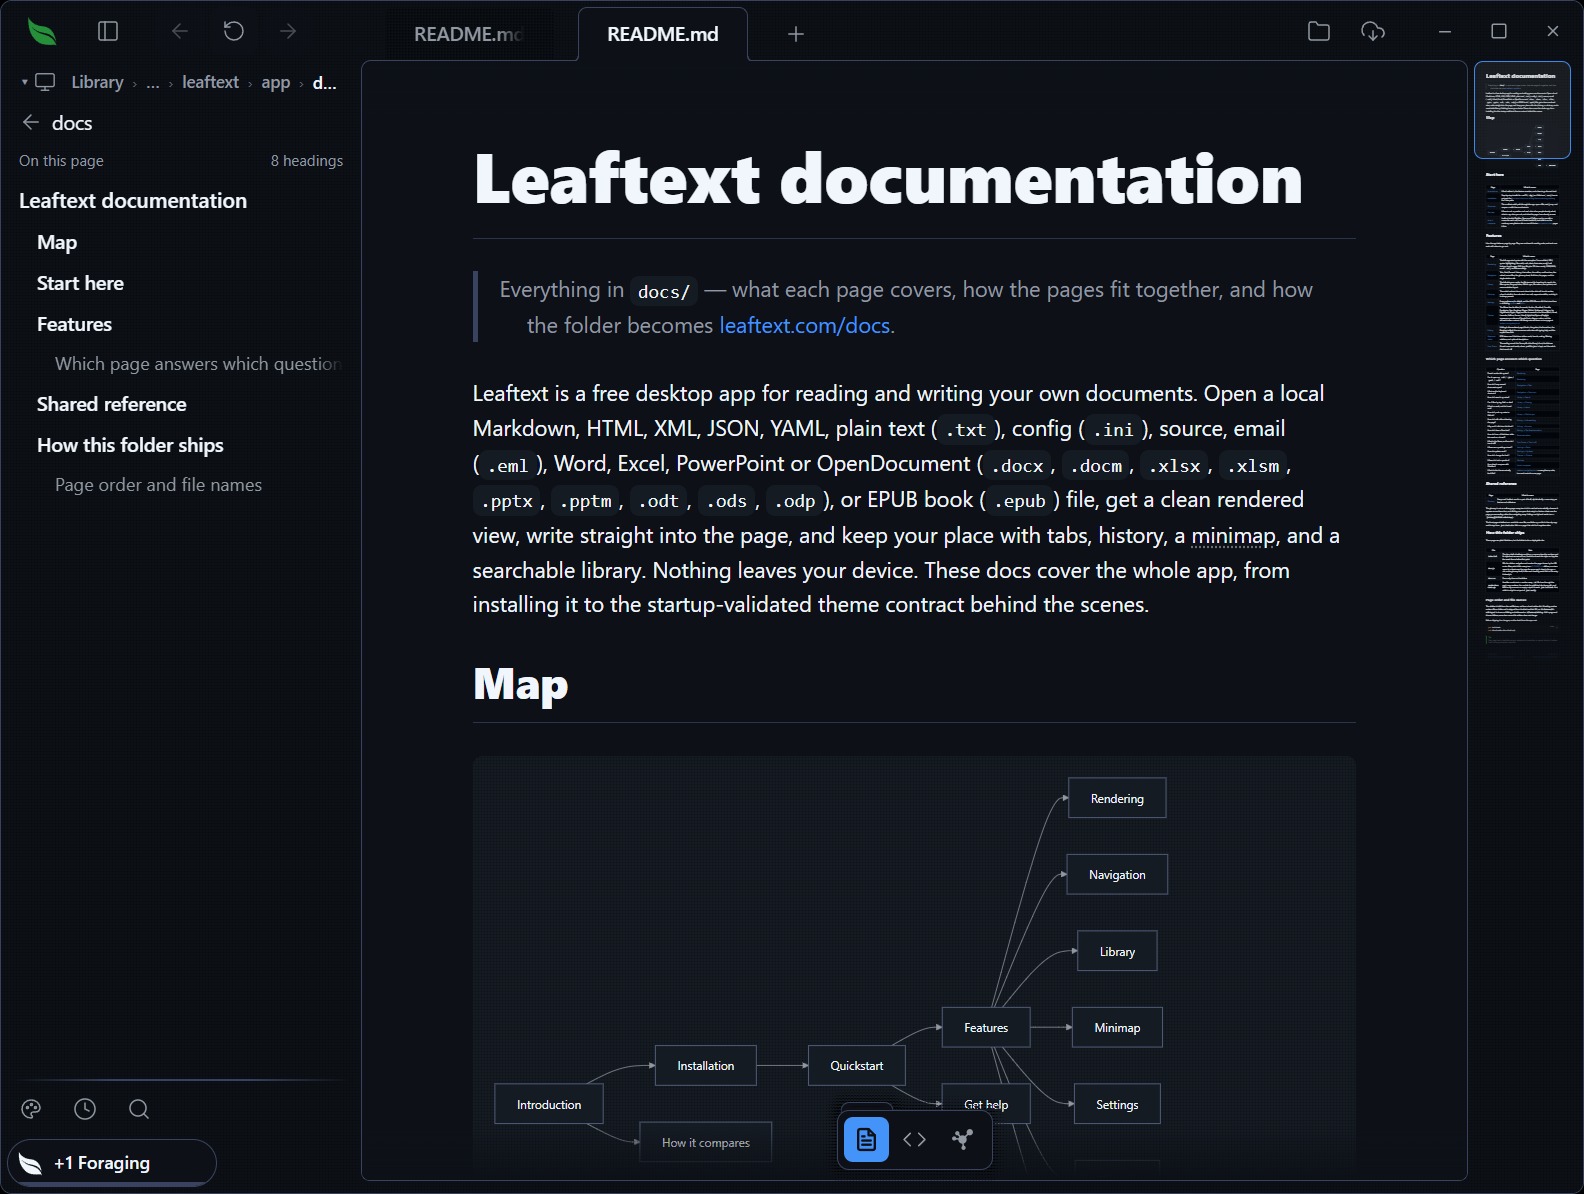
Task: Click the cloud download icon
Action: (x=1373, y=32)
